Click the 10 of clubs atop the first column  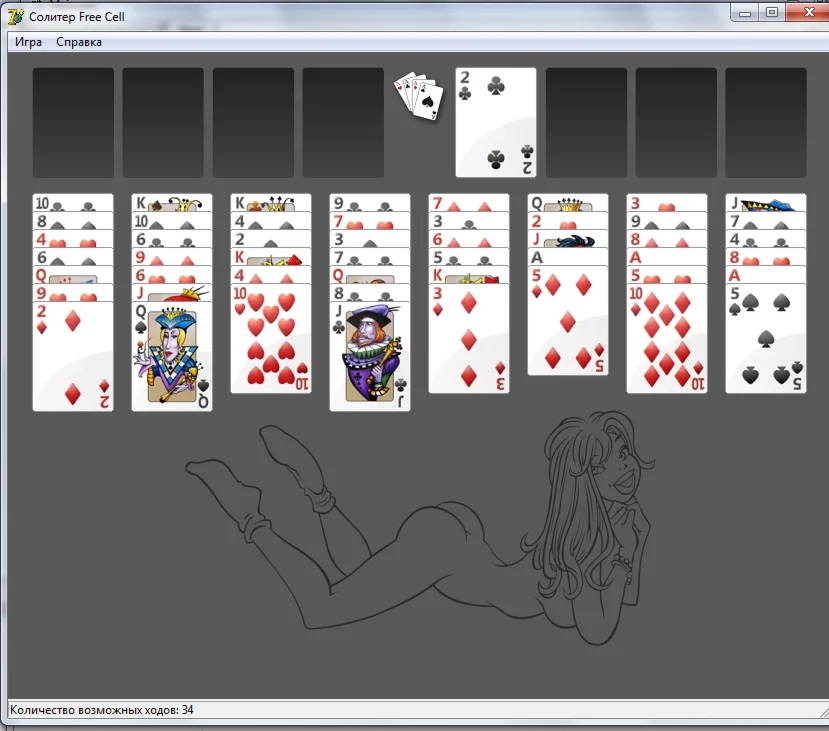[73, 203]
